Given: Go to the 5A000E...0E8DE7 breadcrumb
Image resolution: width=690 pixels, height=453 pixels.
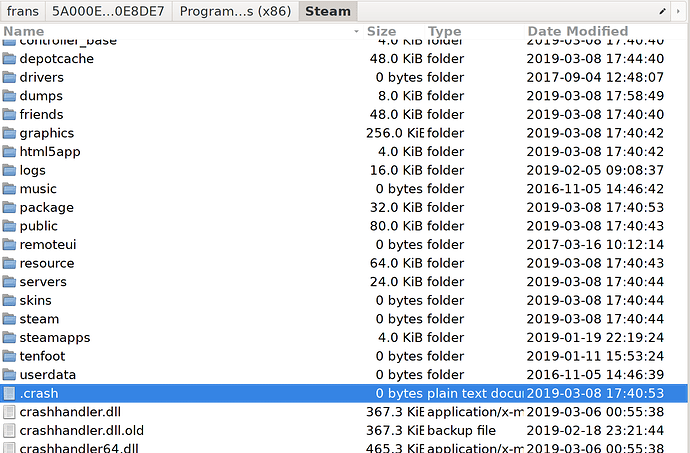Looking at the screenshot, I should coord(108,11).
